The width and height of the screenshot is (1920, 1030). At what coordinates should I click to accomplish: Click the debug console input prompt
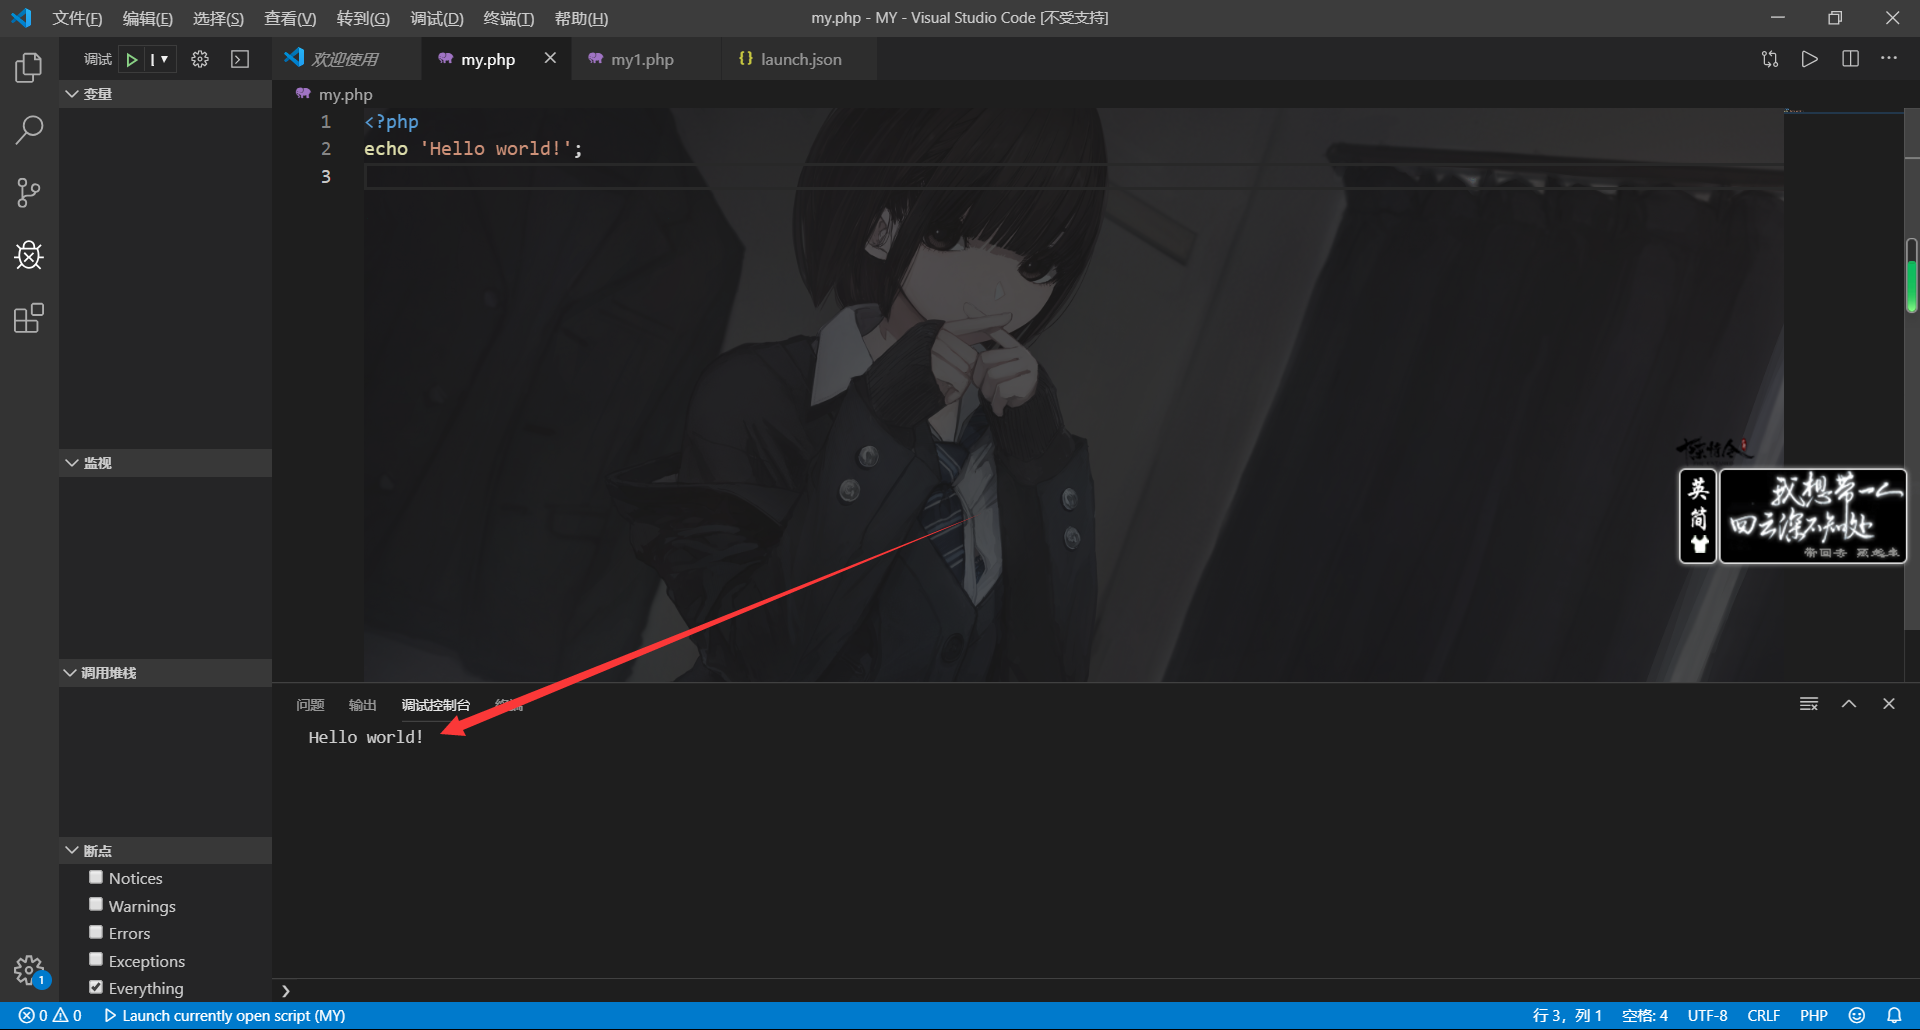[x=1095, y=990]
